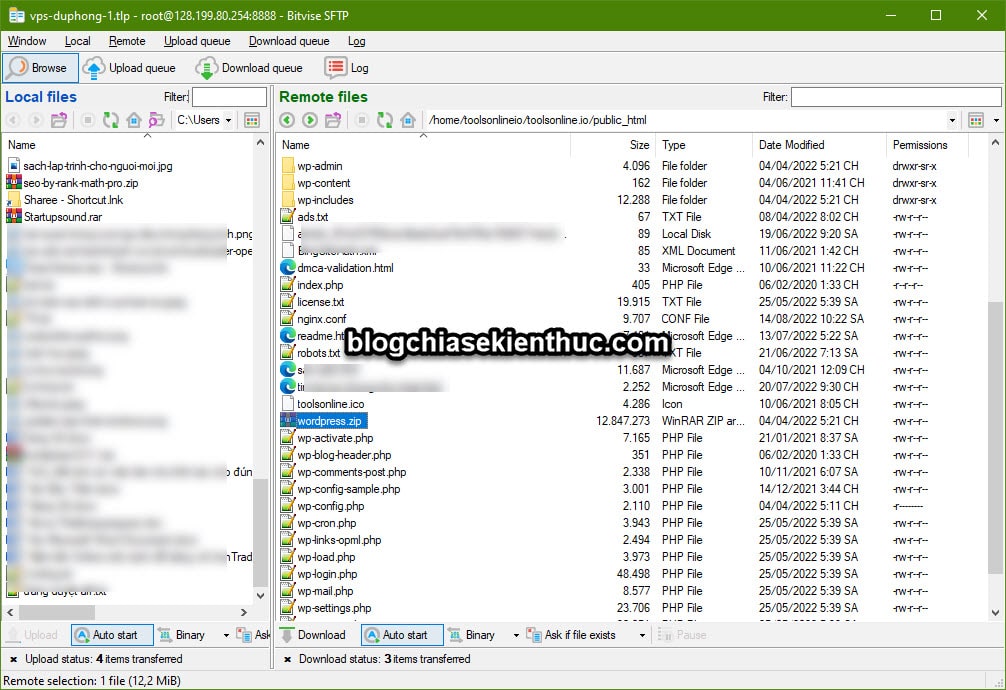Open remote Binary transfer mode dropdown

click(516, 635)
